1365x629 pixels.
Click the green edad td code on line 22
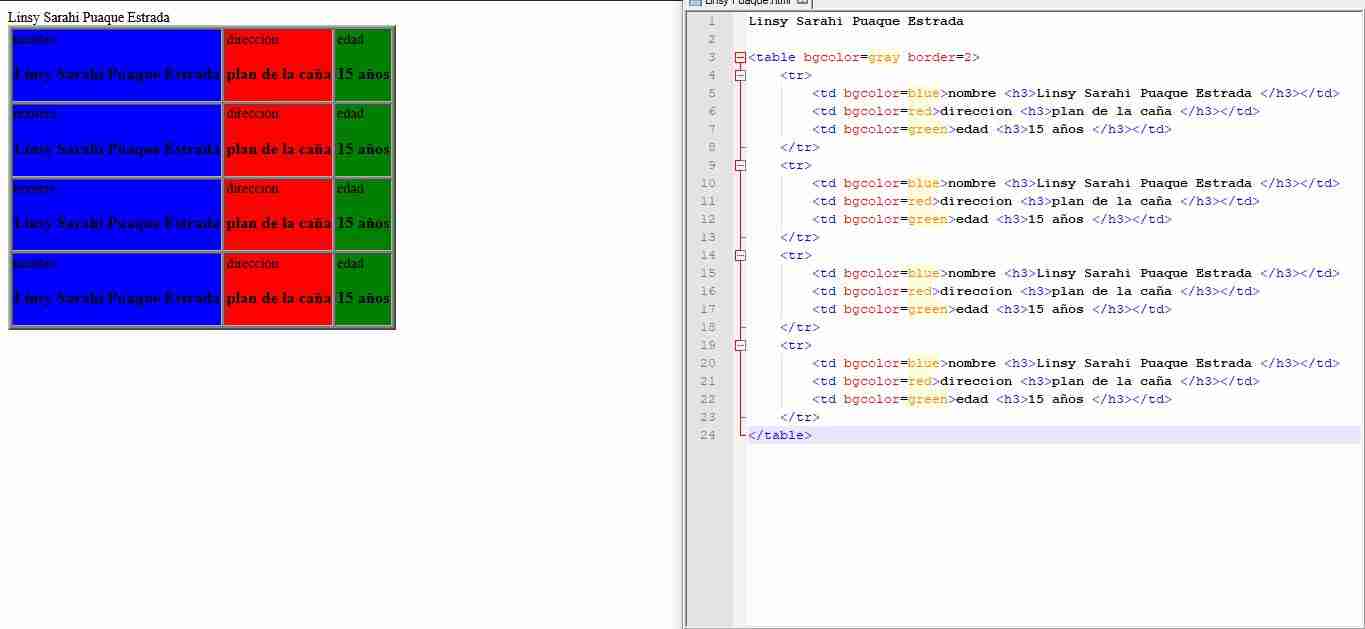coord(992,399)
